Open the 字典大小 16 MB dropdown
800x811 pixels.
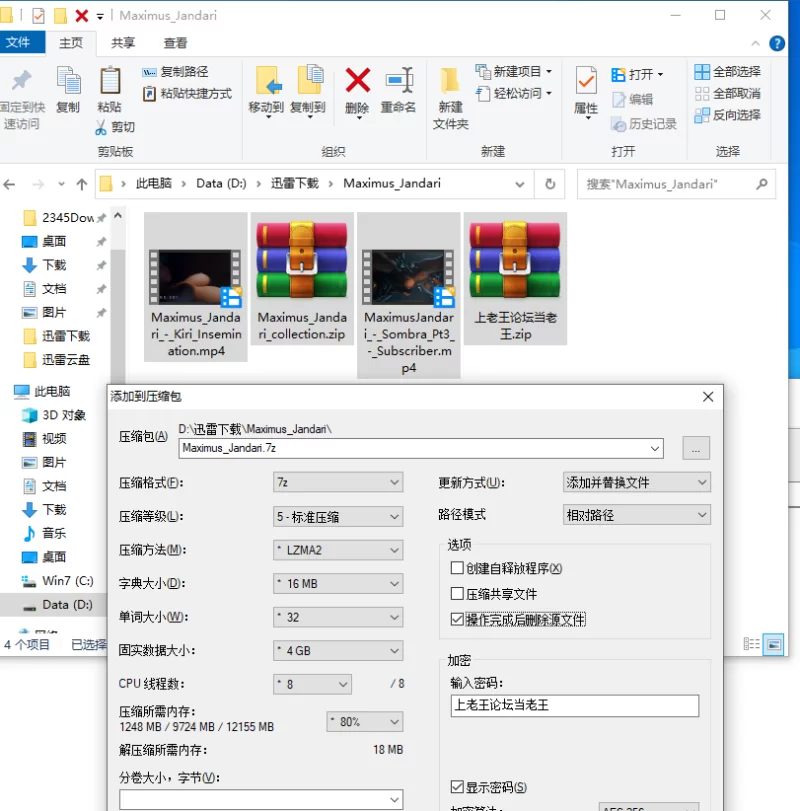[338, 584]
